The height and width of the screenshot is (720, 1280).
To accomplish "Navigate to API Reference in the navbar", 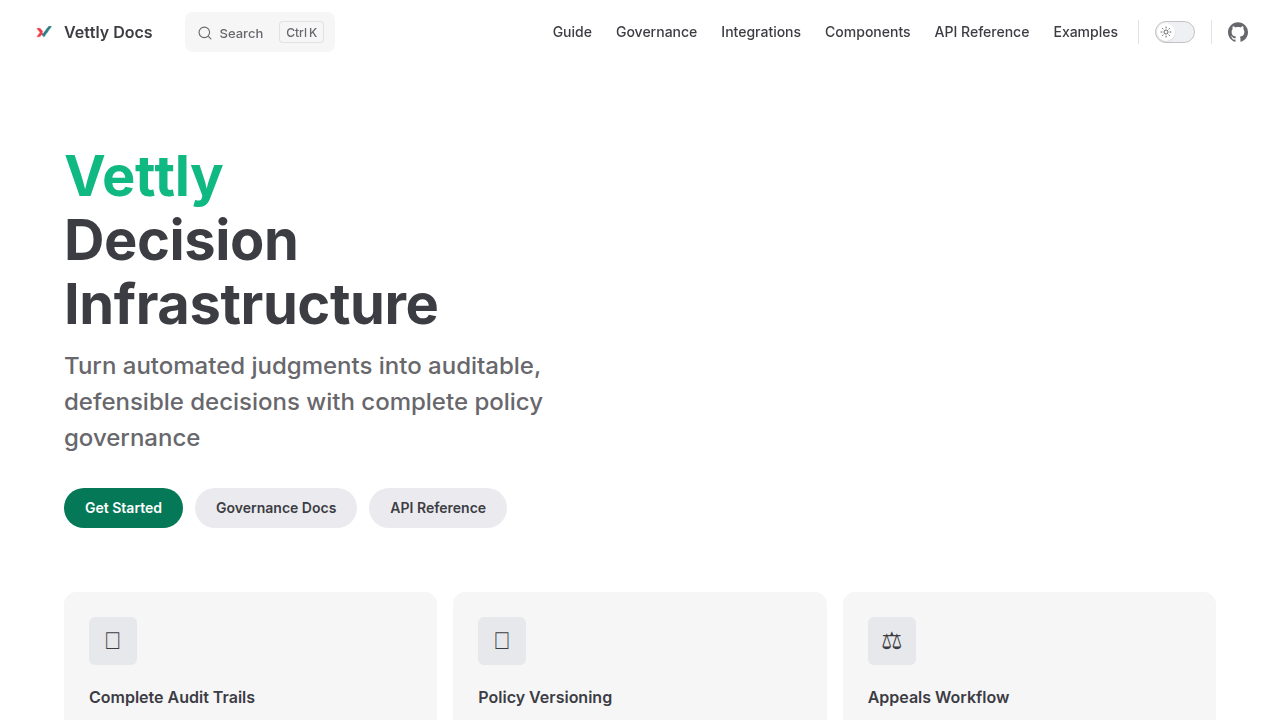I will coord(982,32).
